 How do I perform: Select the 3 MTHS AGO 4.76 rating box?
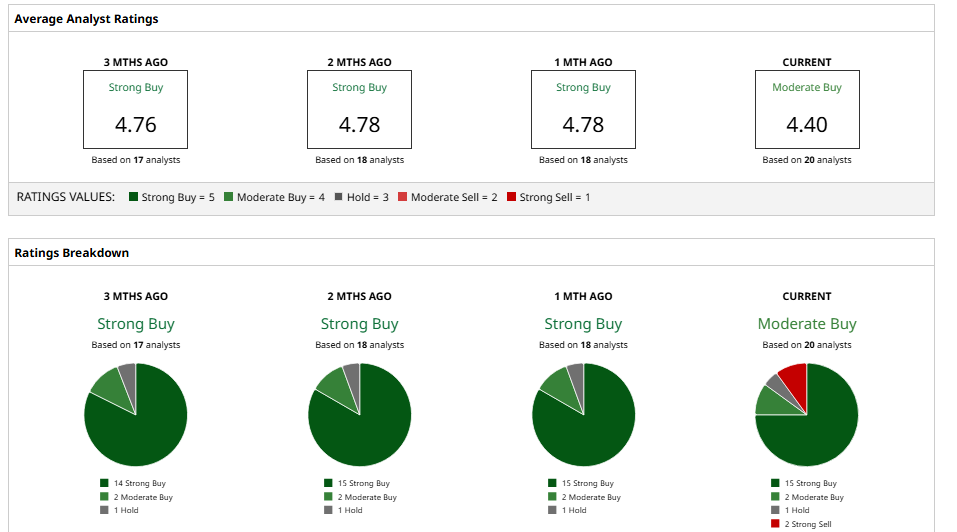point(136,109)
